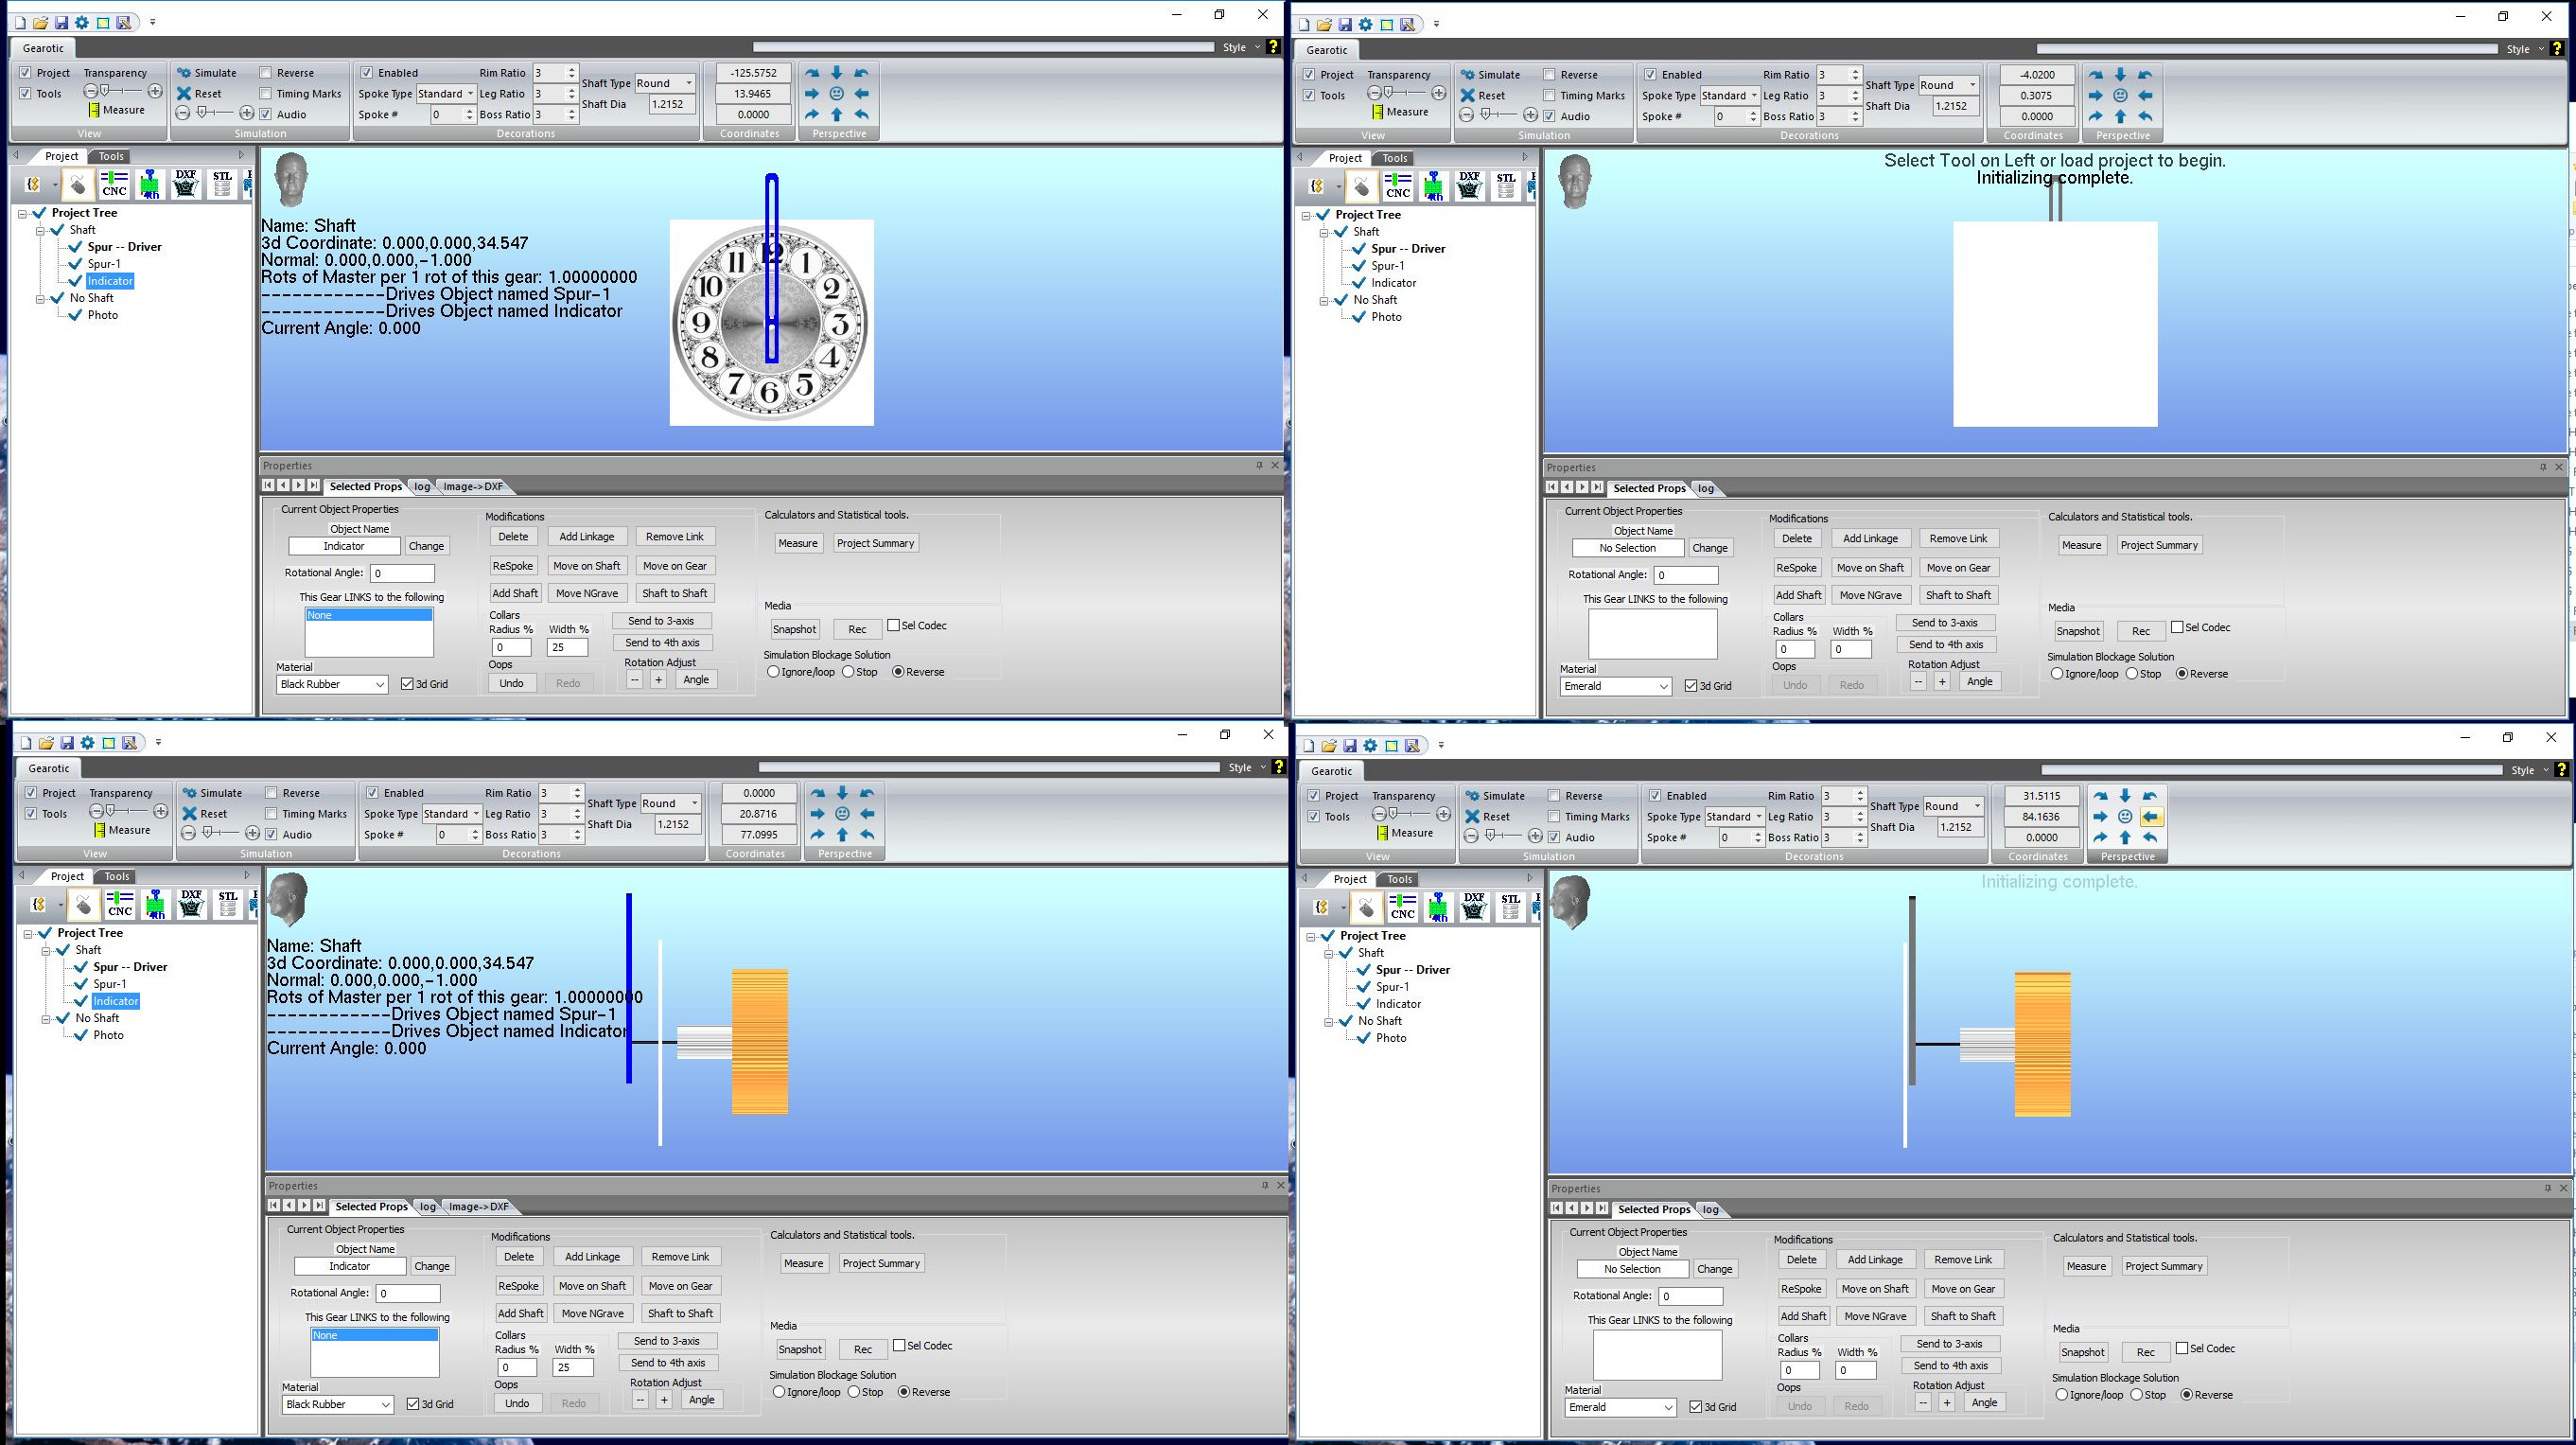
Task: Switch to Image->DXF tab in top-left window
Action: pos(472,487)
